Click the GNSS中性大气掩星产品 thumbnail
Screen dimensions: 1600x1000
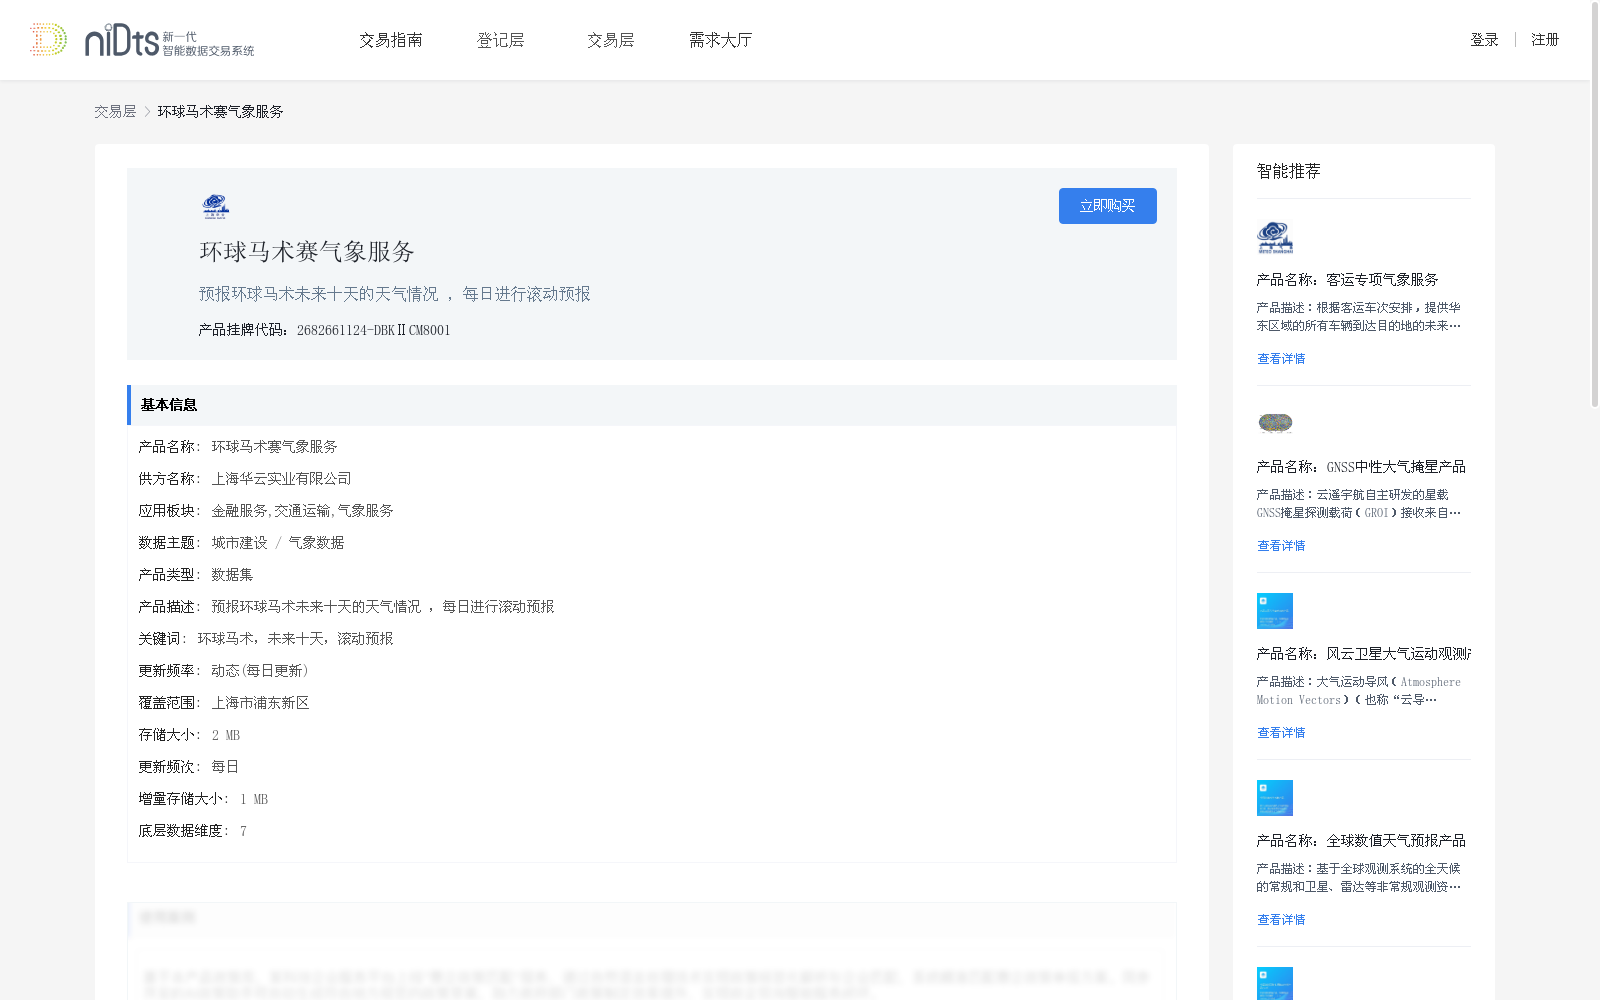(x=1275, y=423)
